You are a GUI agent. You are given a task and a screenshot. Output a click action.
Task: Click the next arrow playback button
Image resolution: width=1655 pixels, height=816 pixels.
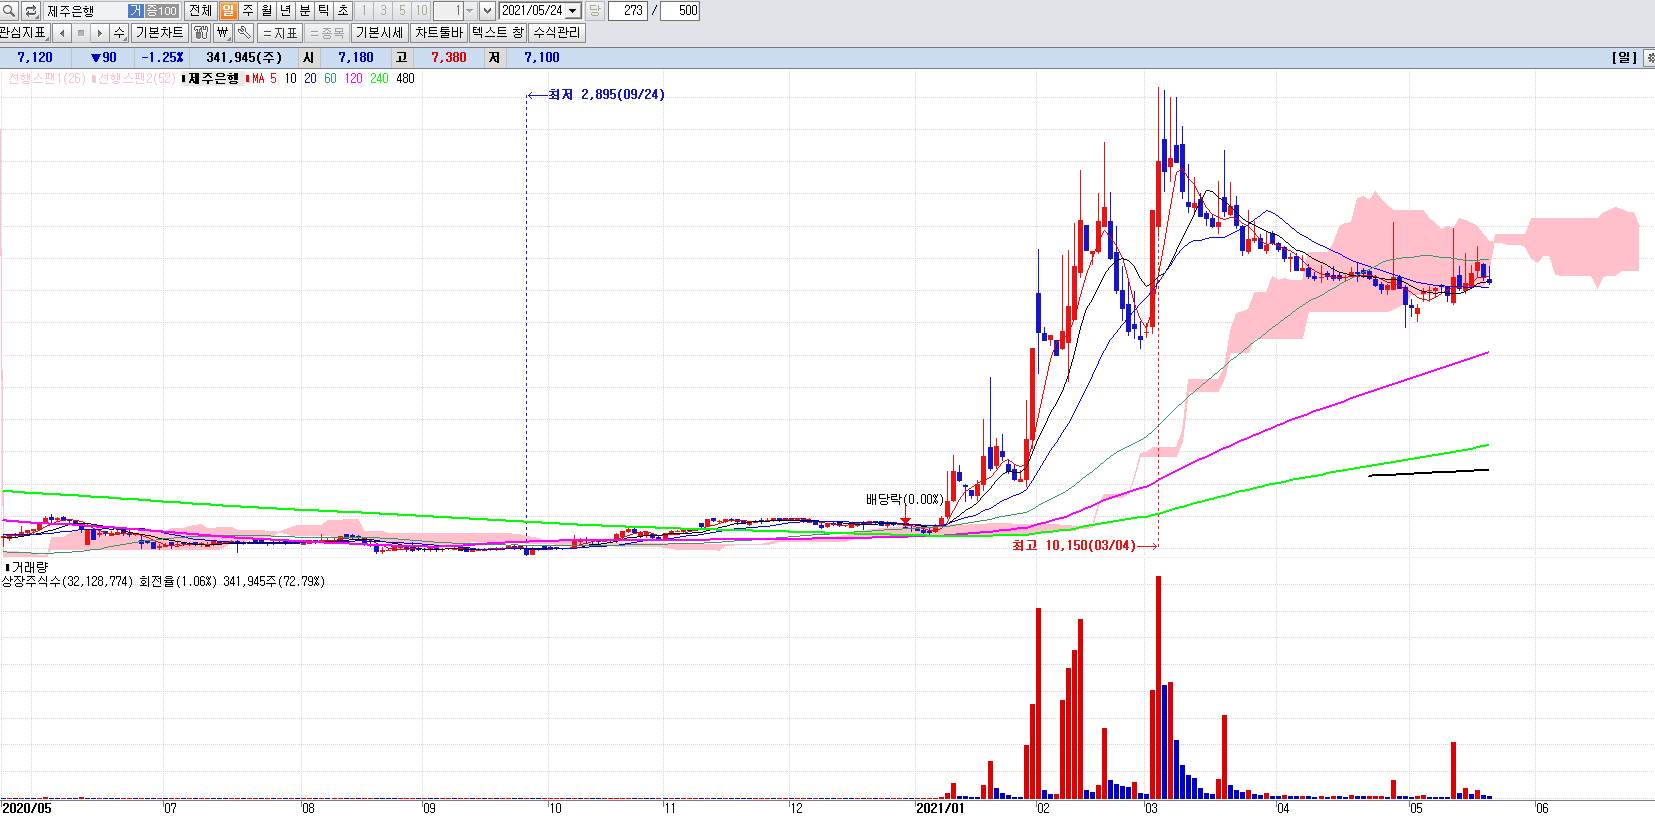click(x=100, y=33)
